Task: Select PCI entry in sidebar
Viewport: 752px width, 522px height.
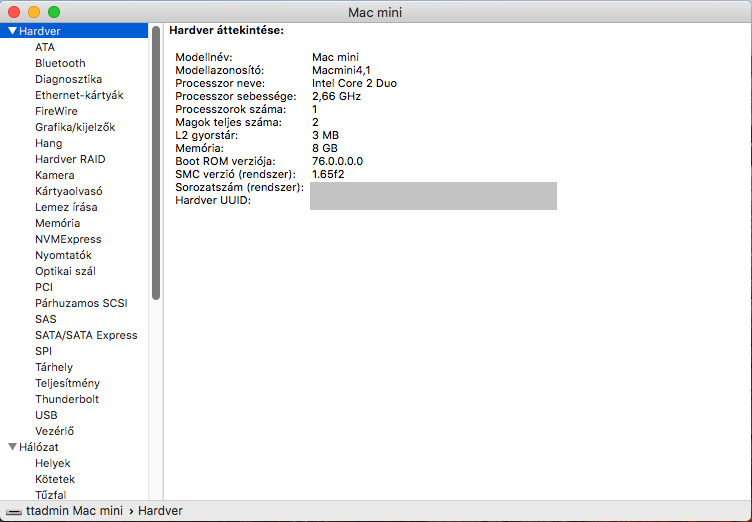Action: 44,287
